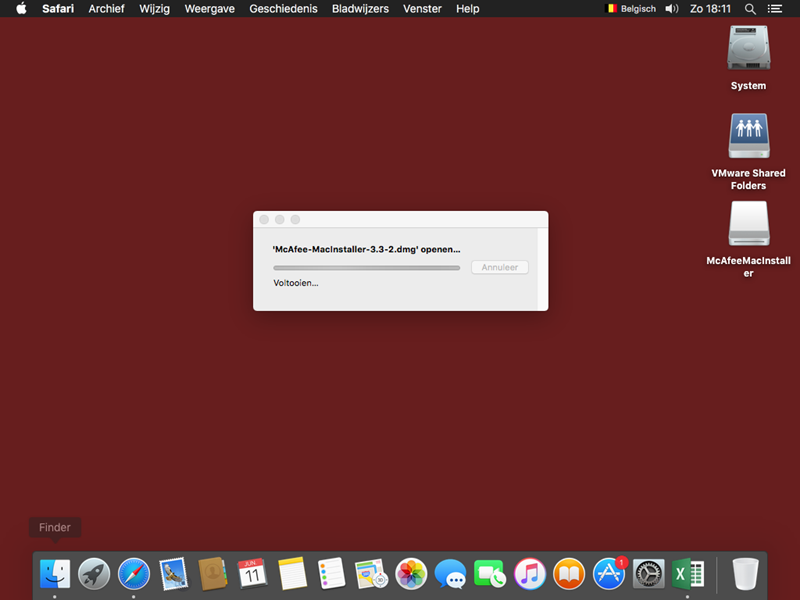Open the Trash in the Dock
The width and height of the screenshot is (800, 600).
coord(745,573)
